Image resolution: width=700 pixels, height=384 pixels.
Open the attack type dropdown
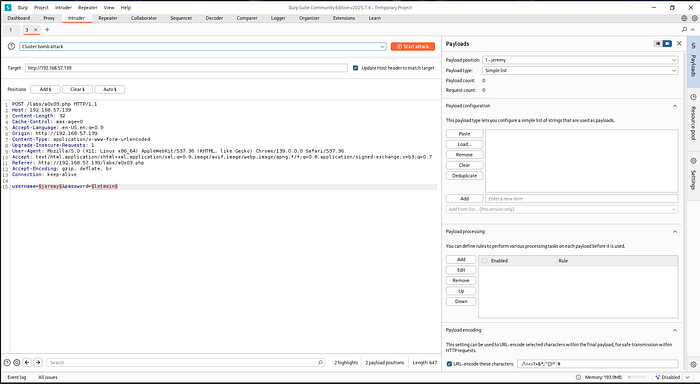click(x=203, y=46)
